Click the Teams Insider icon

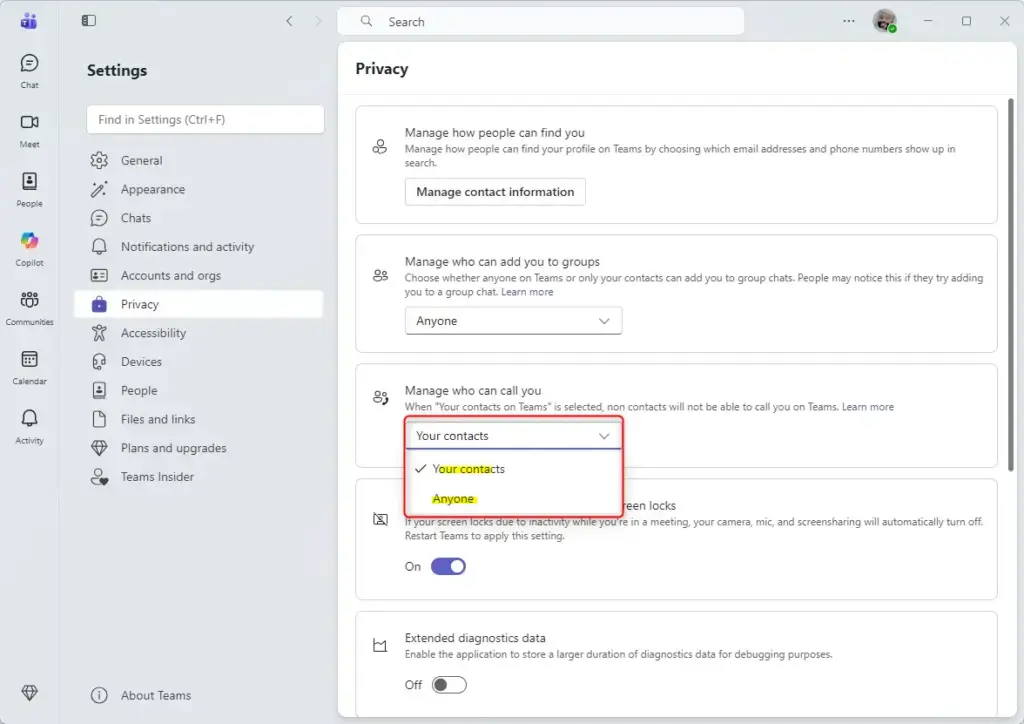pyautogui.click(x=99, y=477)
